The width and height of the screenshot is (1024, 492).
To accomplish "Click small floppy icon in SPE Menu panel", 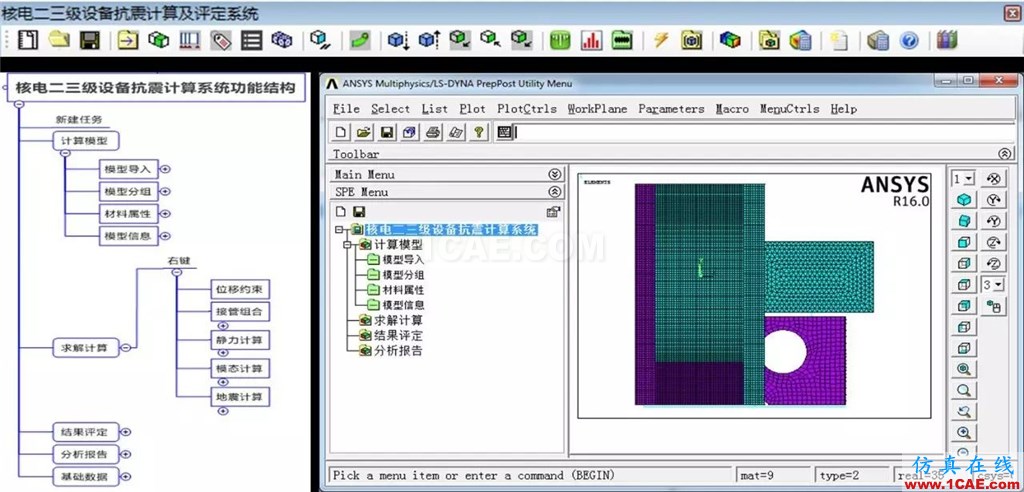I will point(359,212).
